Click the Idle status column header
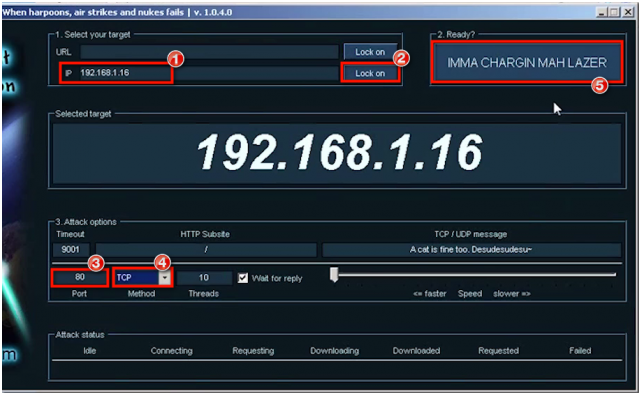Screen dimensions: 639x393 pos(90,351)
